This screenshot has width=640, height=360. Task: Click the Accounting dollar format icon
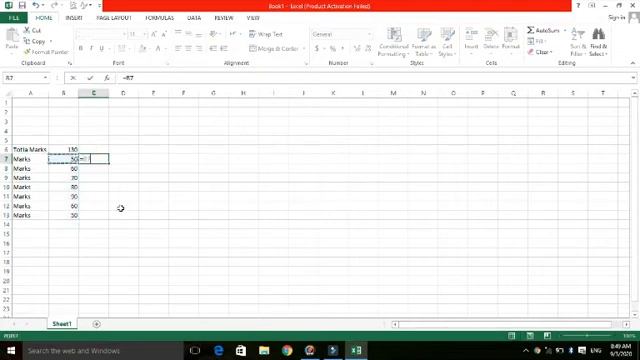coord(317,48)
